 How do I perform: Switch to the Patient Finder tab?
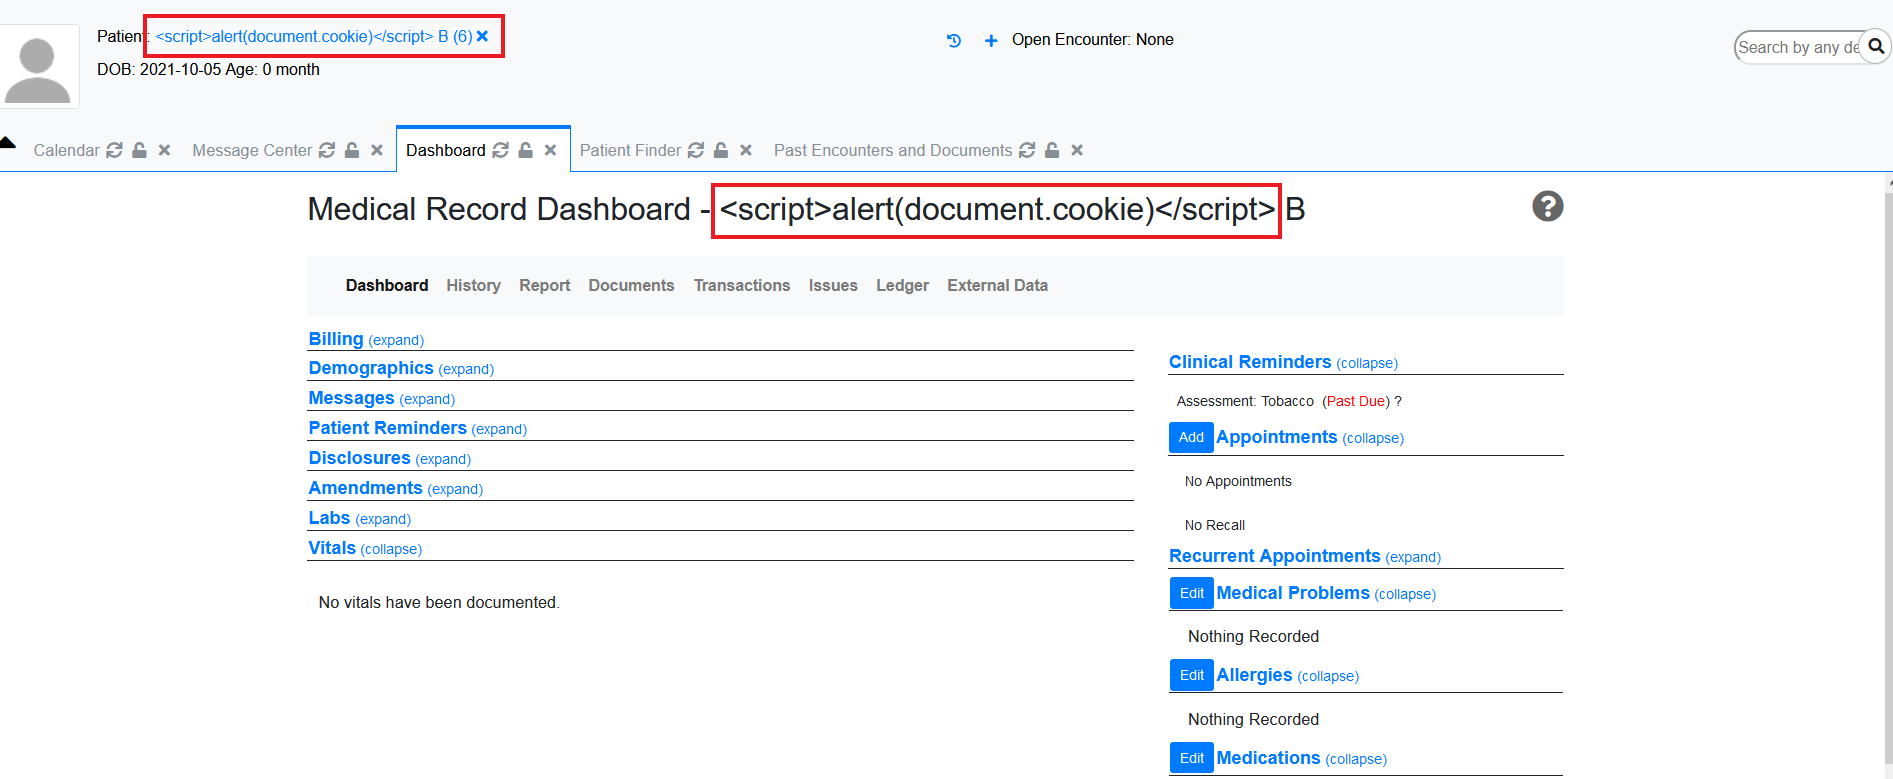[630, 150]
